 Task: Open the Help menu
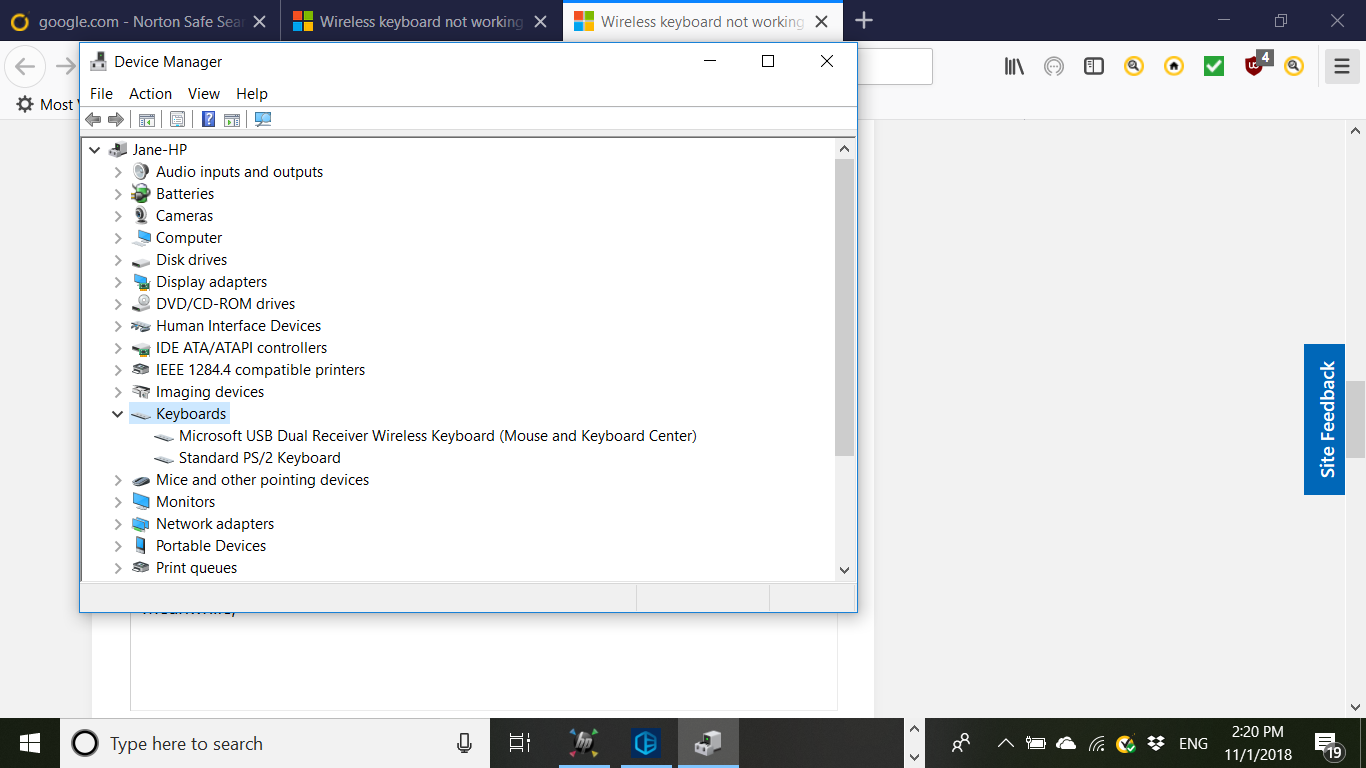coord(252,93)
